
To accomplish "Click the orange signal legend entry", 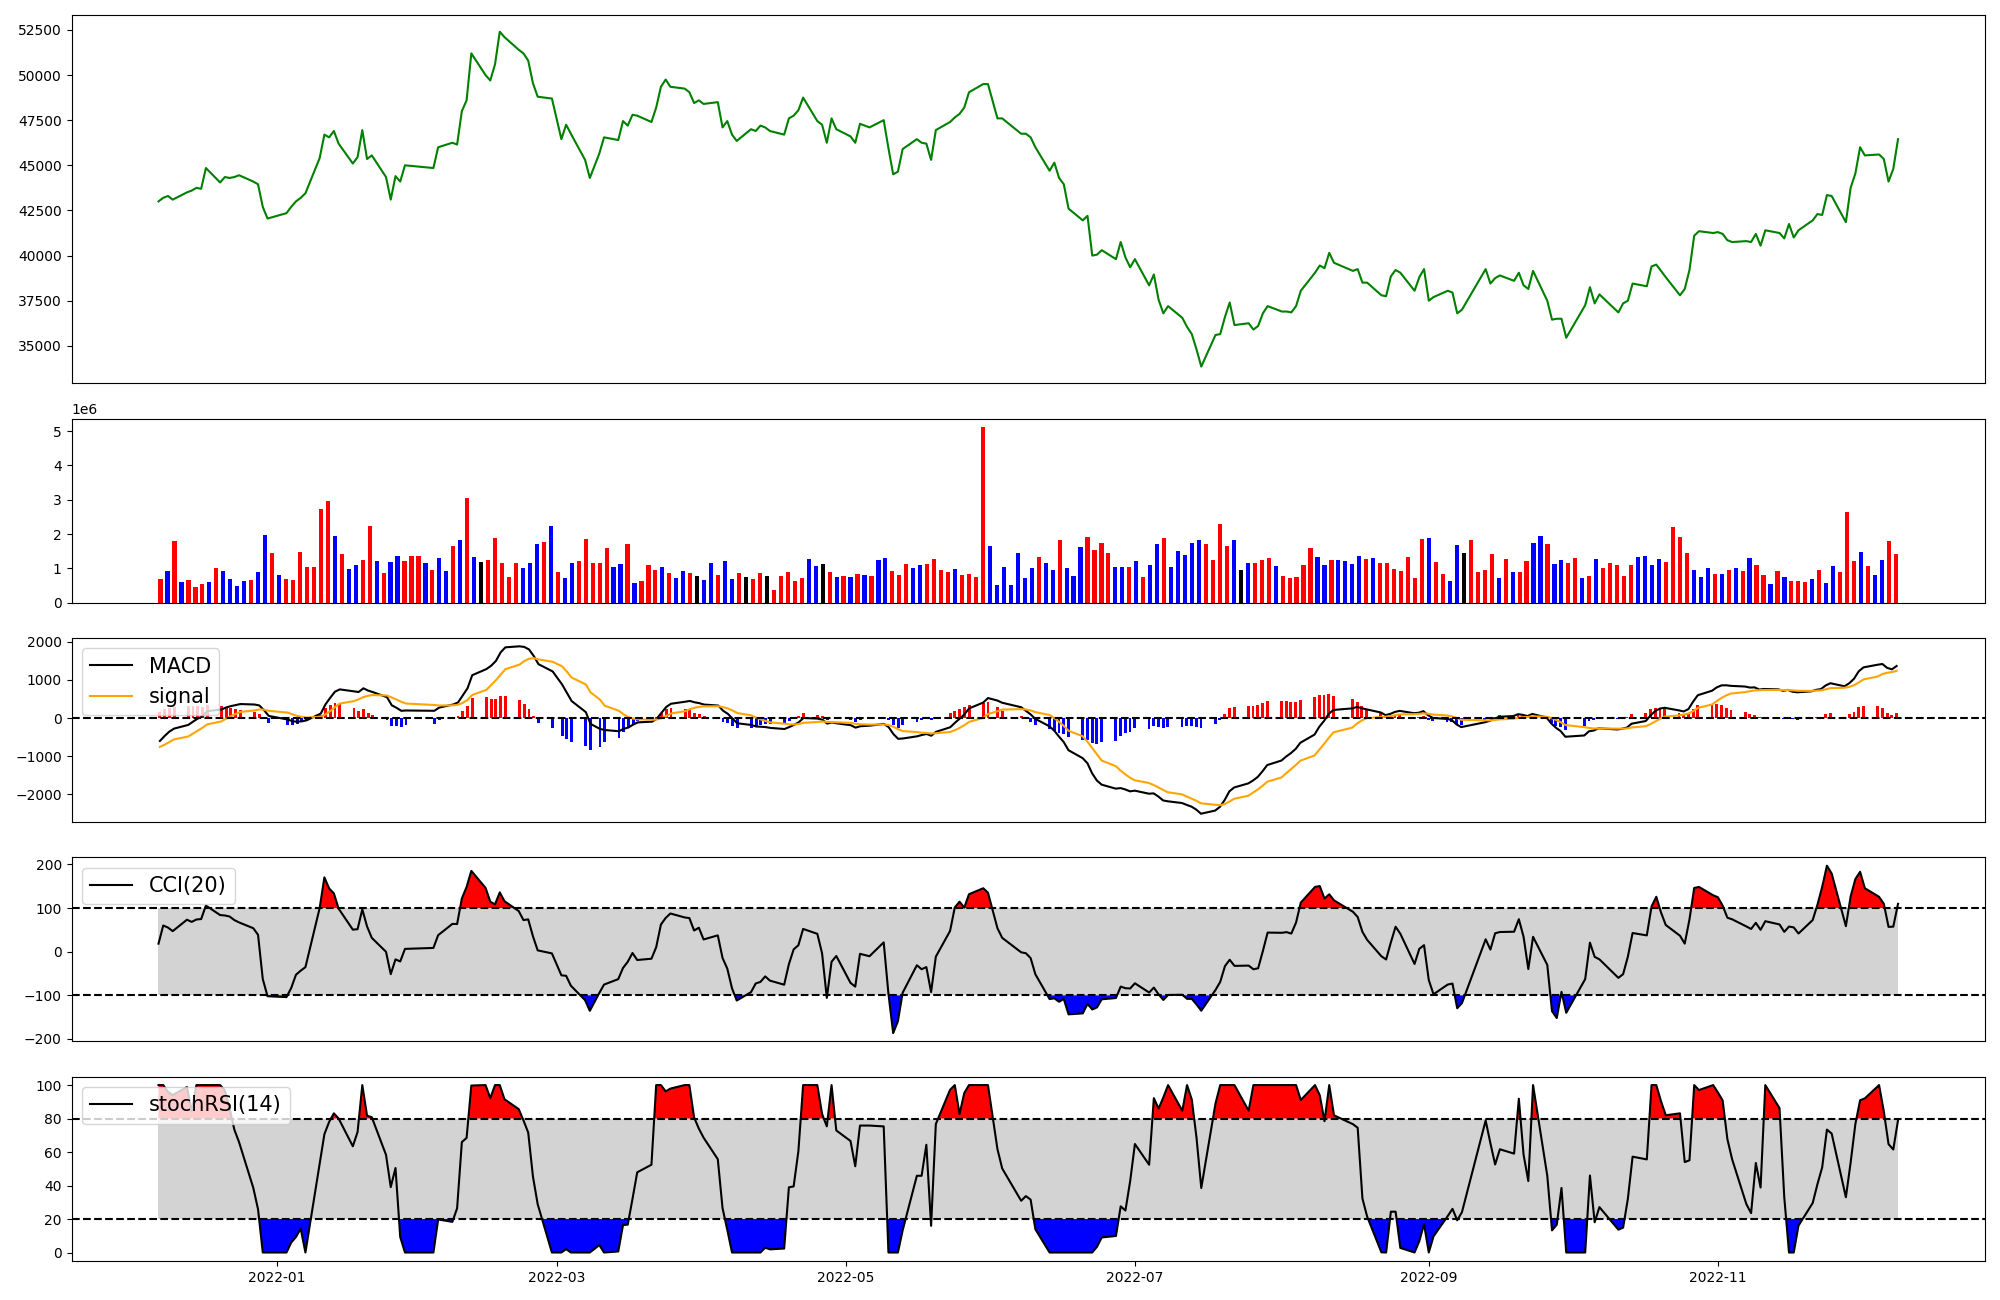I will (179, 696).
